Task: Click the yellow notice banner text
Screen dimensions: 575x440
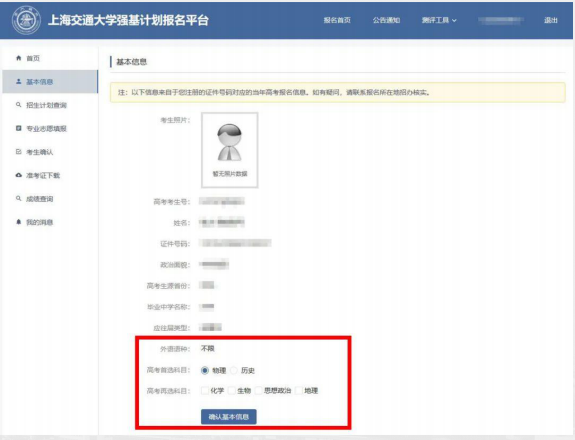Action: pos(274,92)
